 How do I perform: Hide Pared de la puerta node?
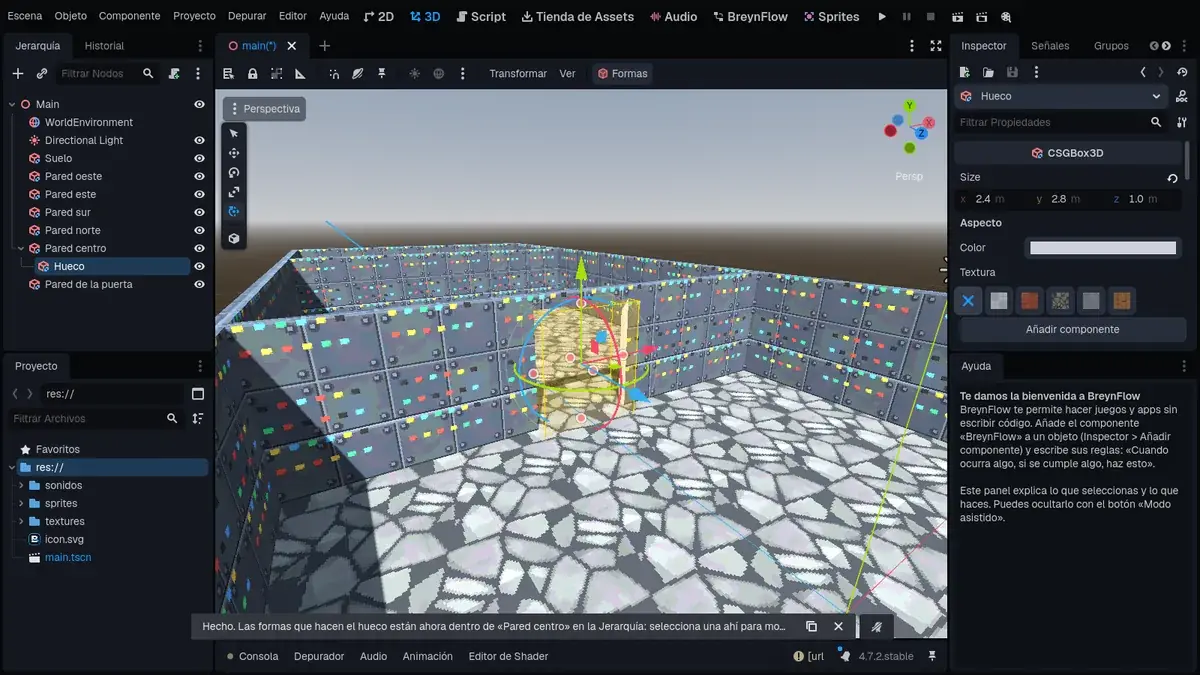tap(199, 284)
